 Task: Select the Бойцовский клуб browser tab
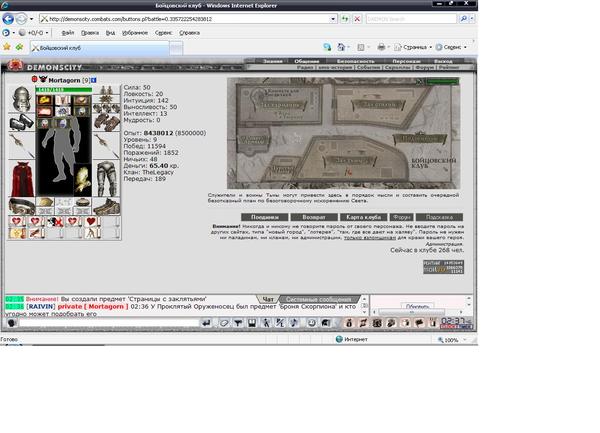100,48
